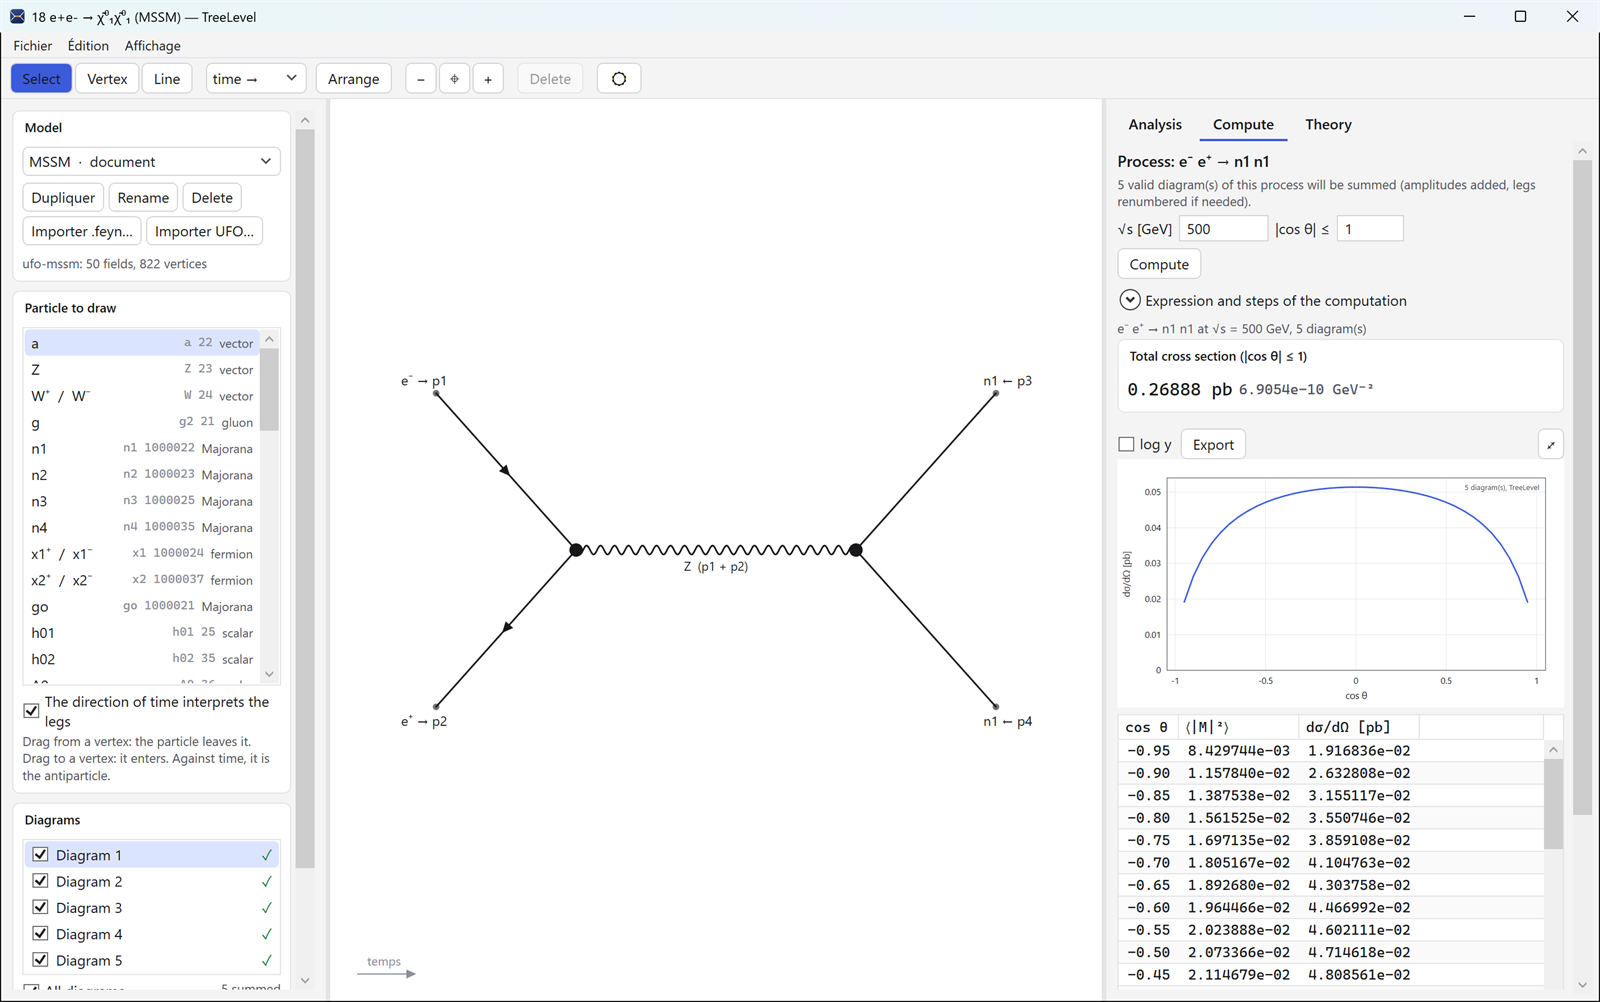Image resolution: width=1600 pixels, height=1002 pixels.
Task: Click the Compute button
Action: click(x=1159, y=264)
